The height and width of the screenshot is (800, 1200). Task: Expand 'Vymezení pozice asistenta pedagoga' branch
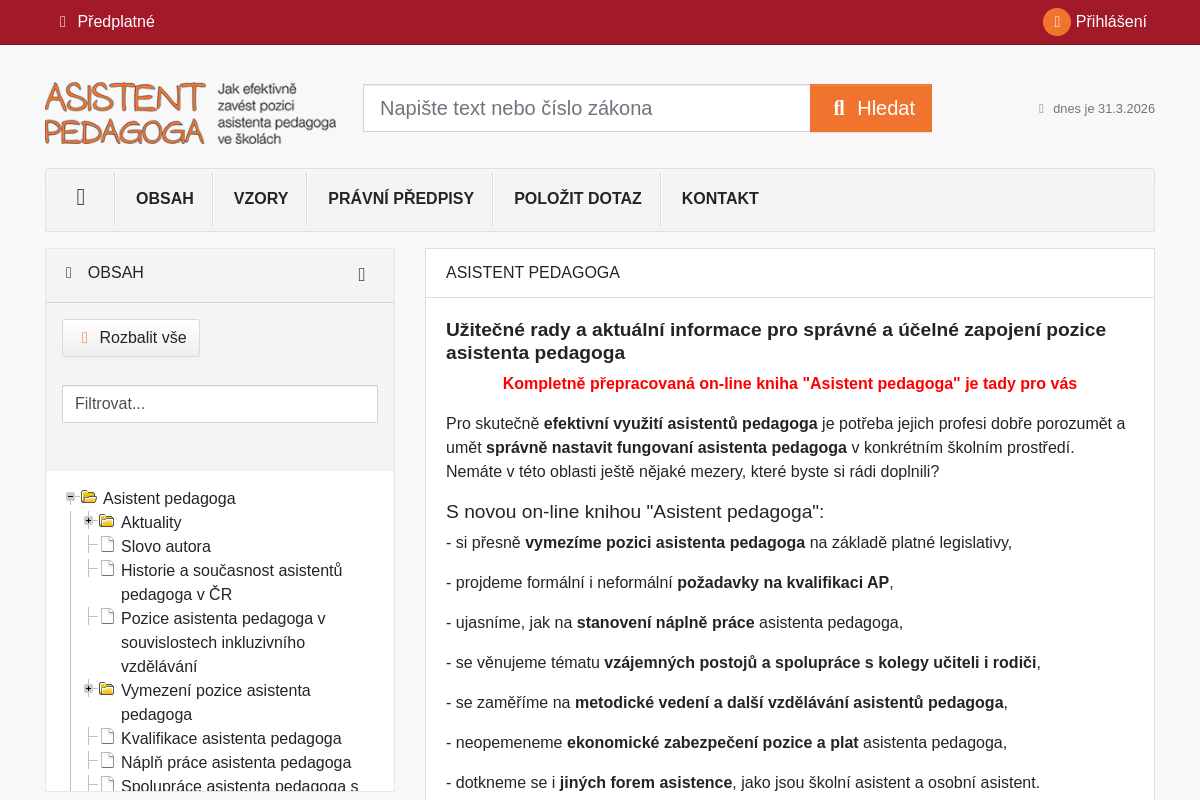[x=88, y=688]
